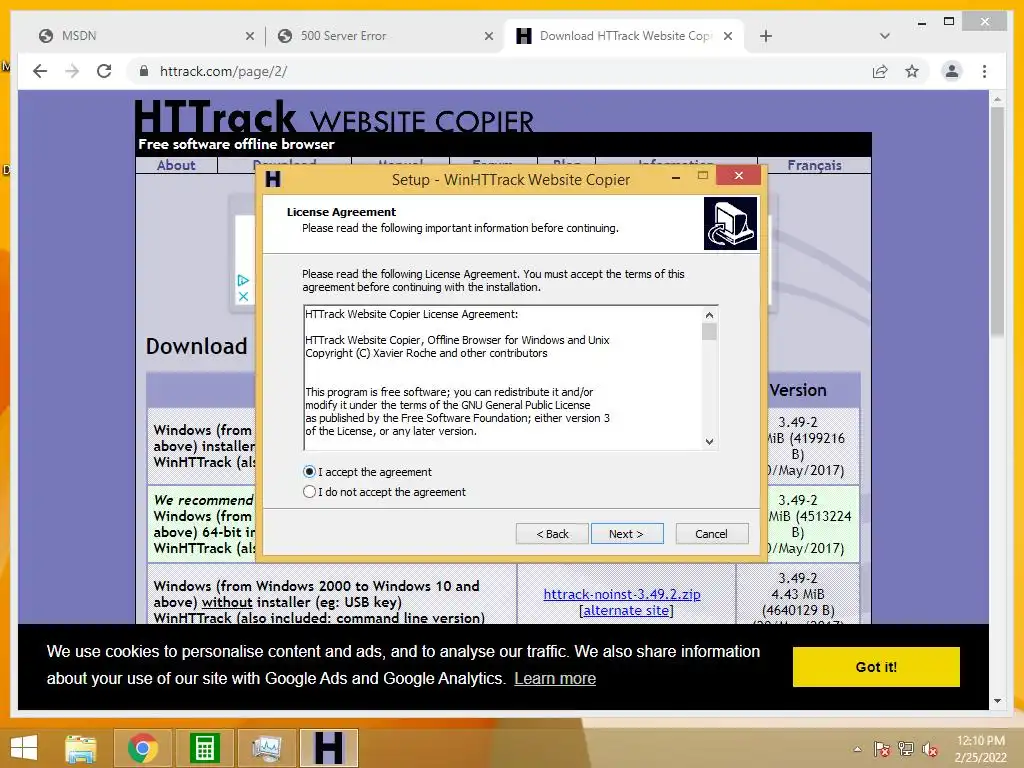Viewport: 1024px width, 768px height.
Task: Open a new browser tab
Action: [x=766, y=37]
